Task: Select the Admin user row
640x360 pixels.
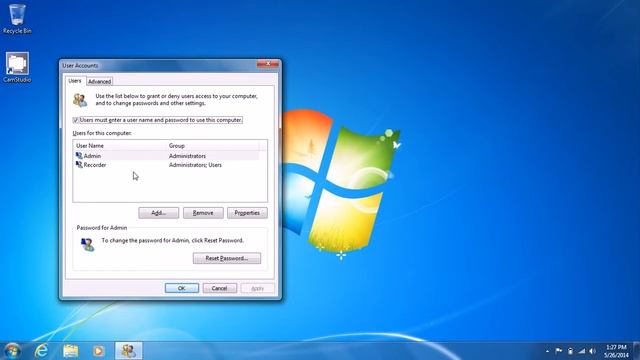Action: (x=167, y=156)
